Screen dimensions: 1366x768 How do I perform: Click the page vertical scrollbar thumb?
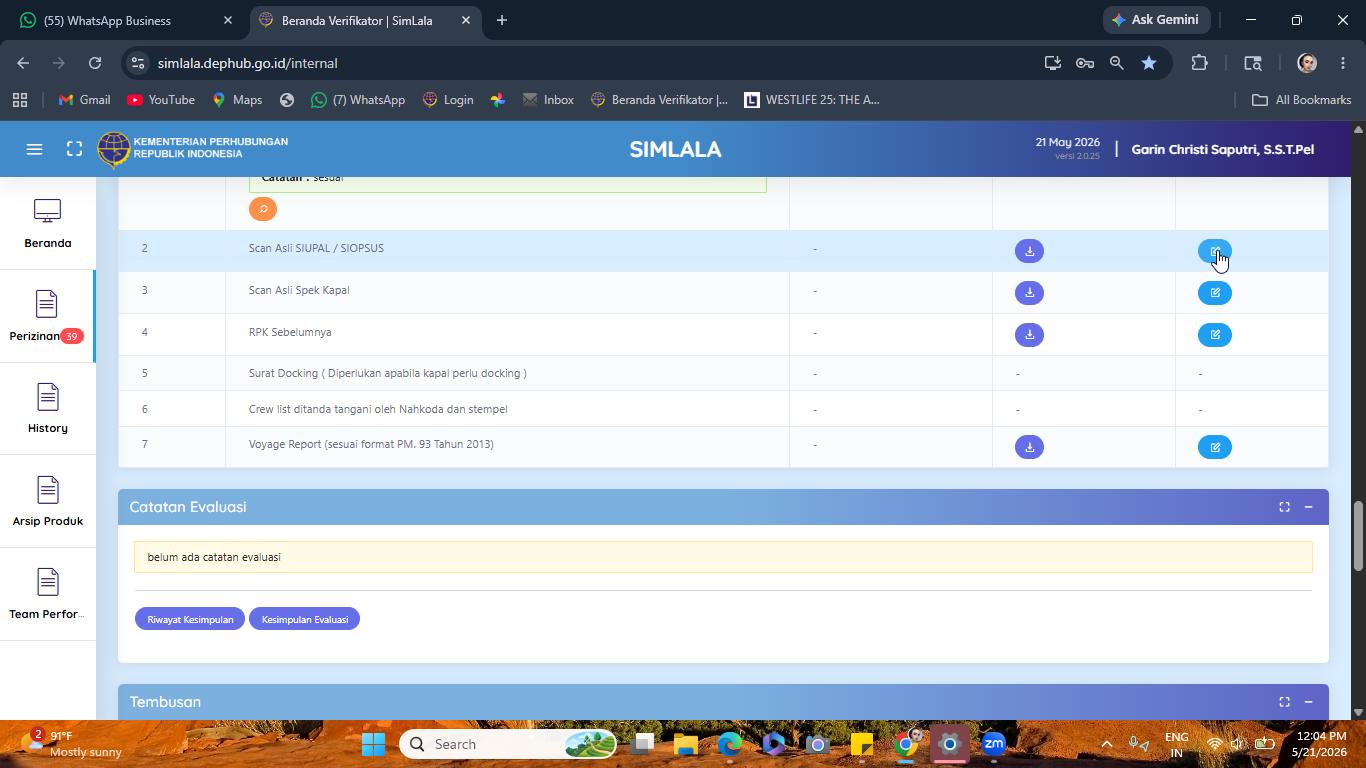tap(1358, 536)
